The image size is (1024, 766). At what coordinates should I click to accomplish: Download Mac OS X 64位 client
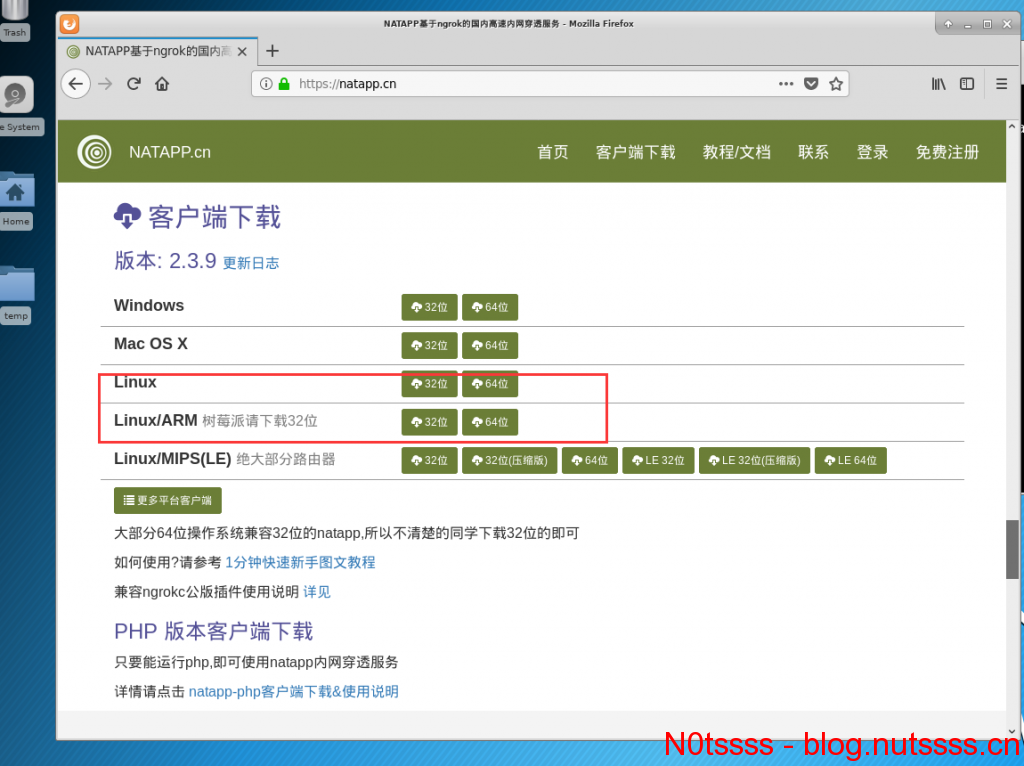[x=490, y=345]
